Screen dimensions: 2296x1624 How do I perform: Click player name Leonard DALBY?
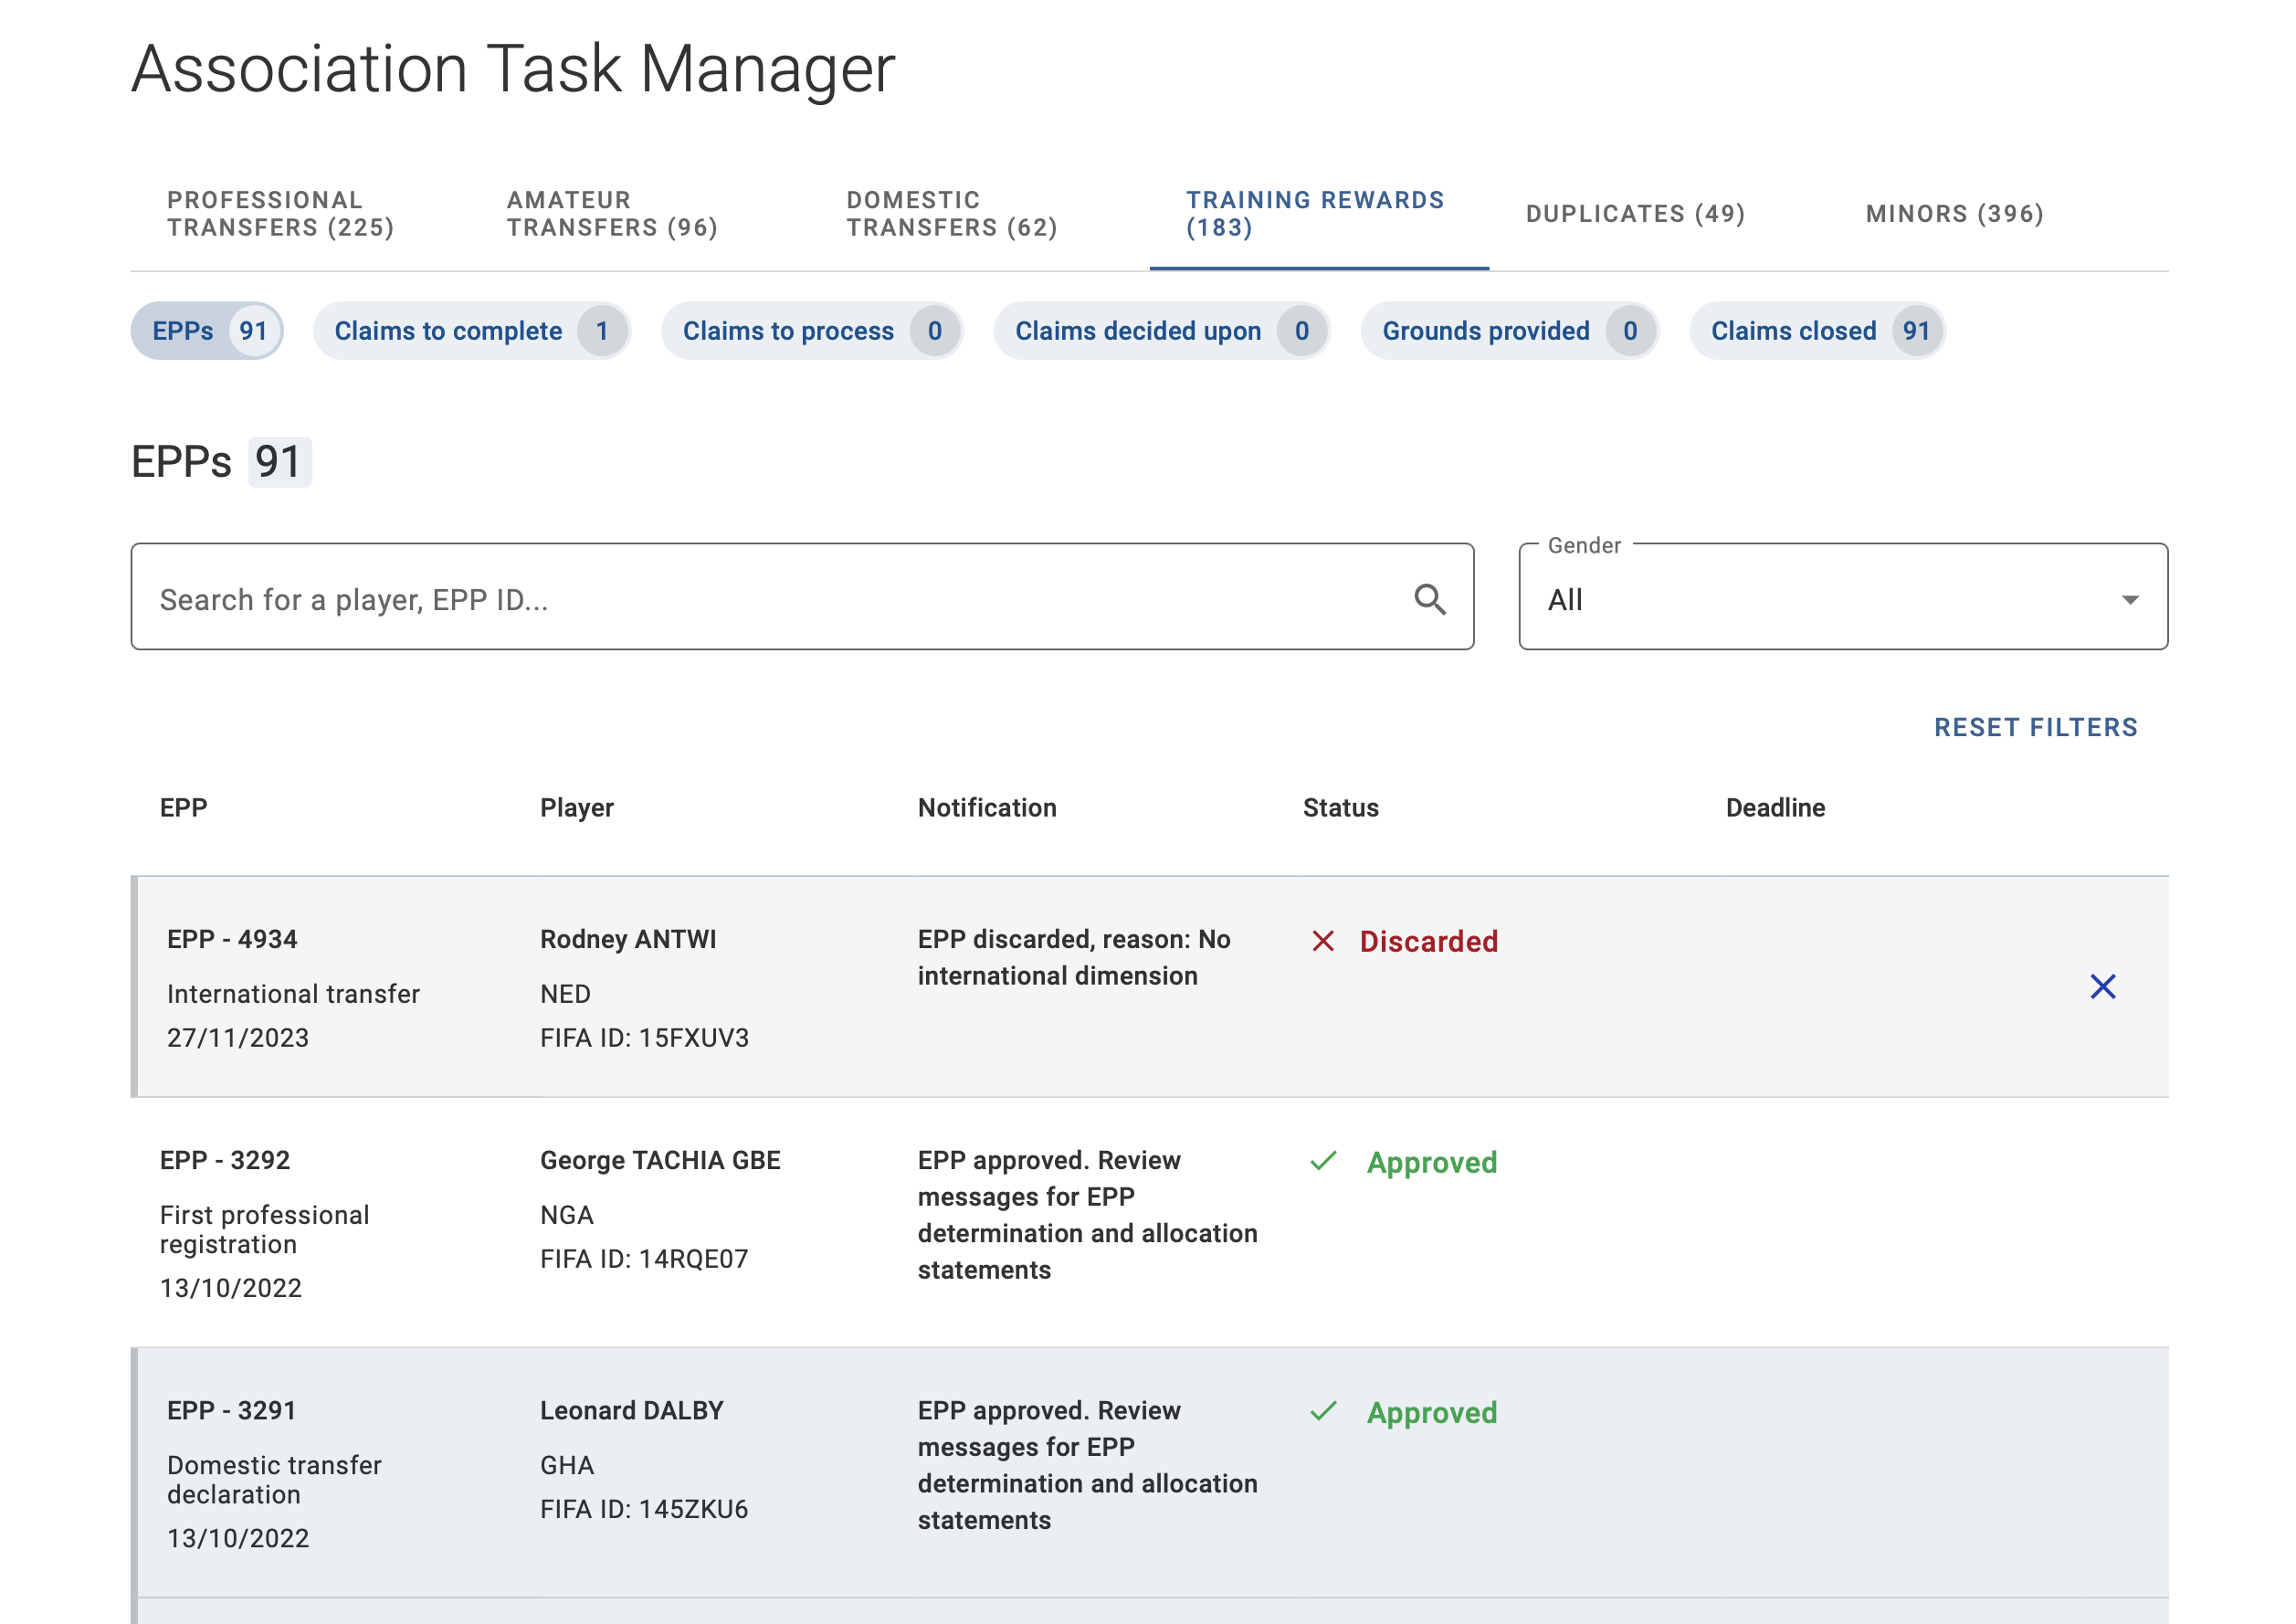(632, 1411)
